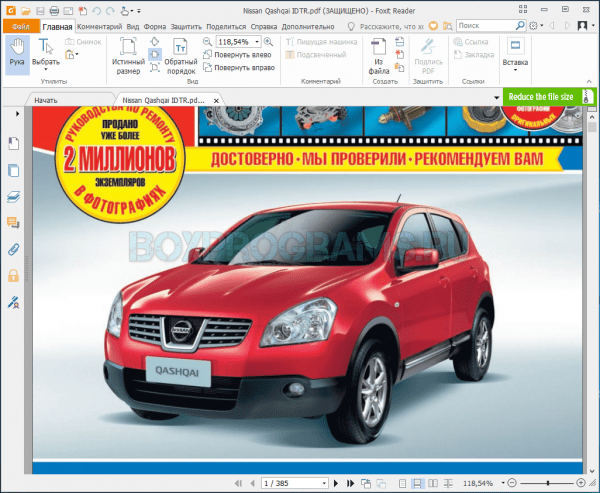Open the Digital signatures panel in sidebar
The width and height of the screenshot is (600, 493).
(x=13, y=302)
